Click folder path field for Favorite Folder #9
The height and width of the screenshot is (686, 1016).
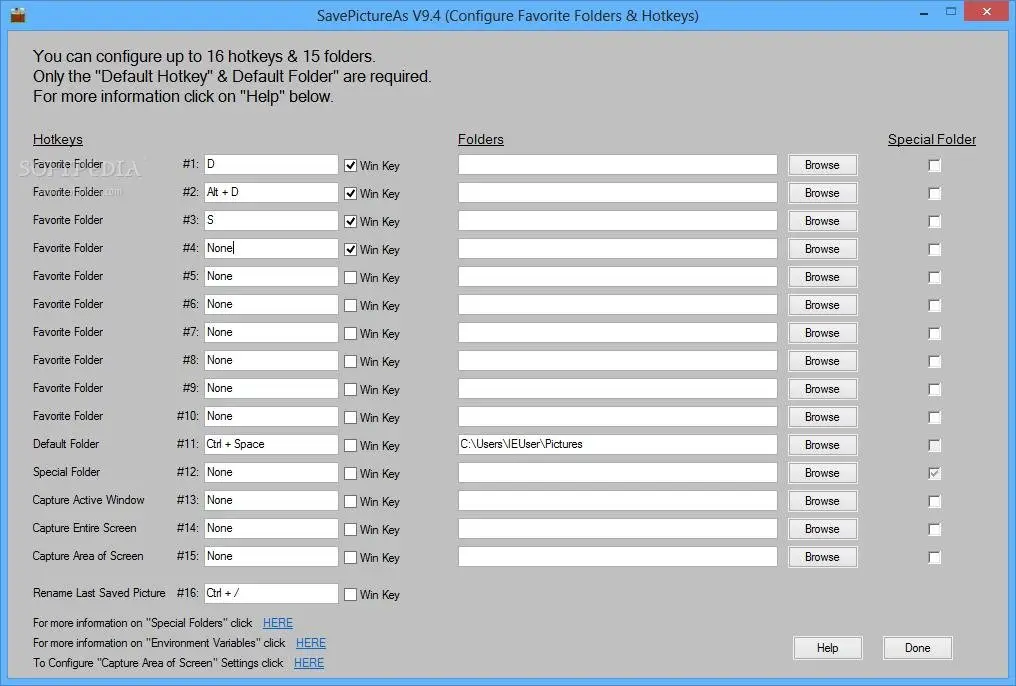[618, 389]
